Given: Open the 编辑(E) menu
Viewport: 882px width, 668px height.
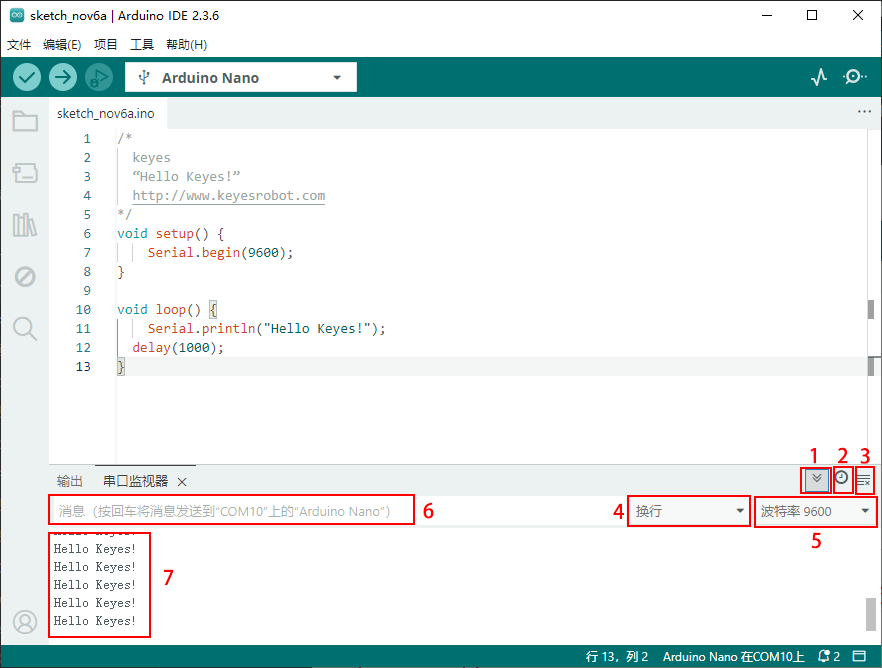Looking at the screenshot, I should 62,44.
